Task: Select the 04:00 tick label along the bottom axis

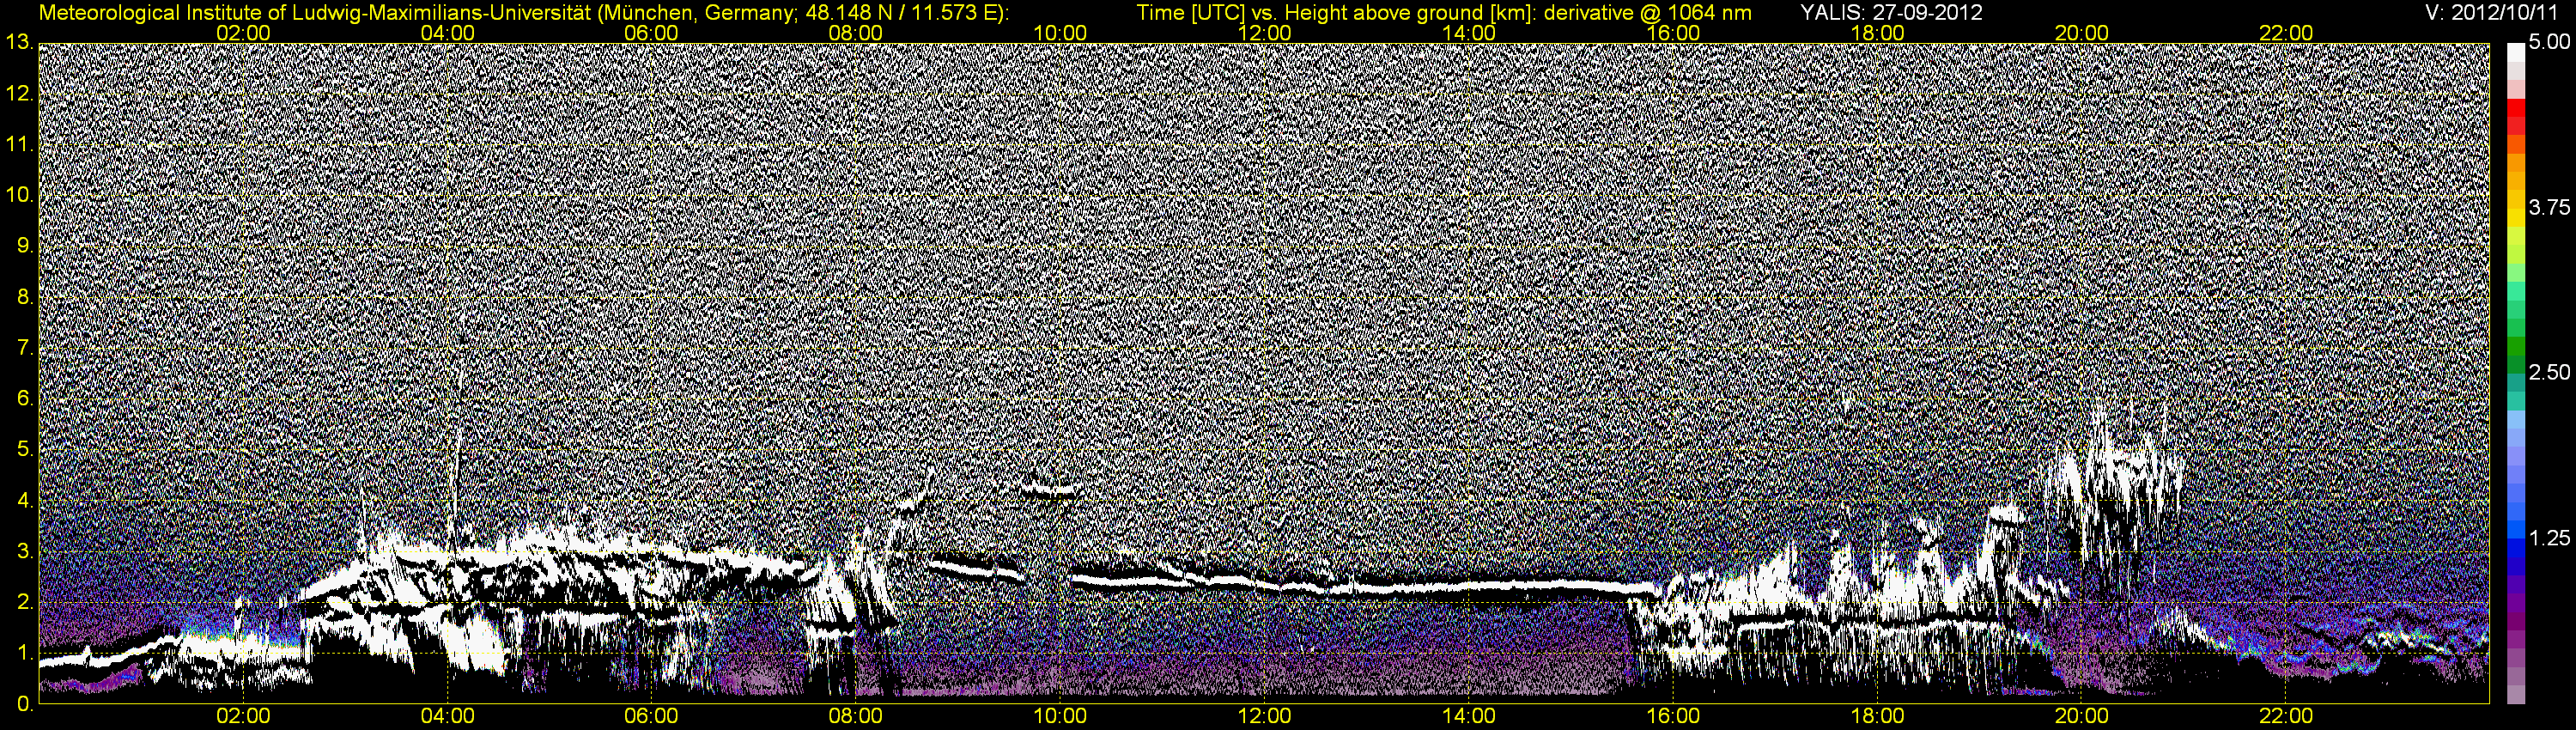Action: (448, 717)
